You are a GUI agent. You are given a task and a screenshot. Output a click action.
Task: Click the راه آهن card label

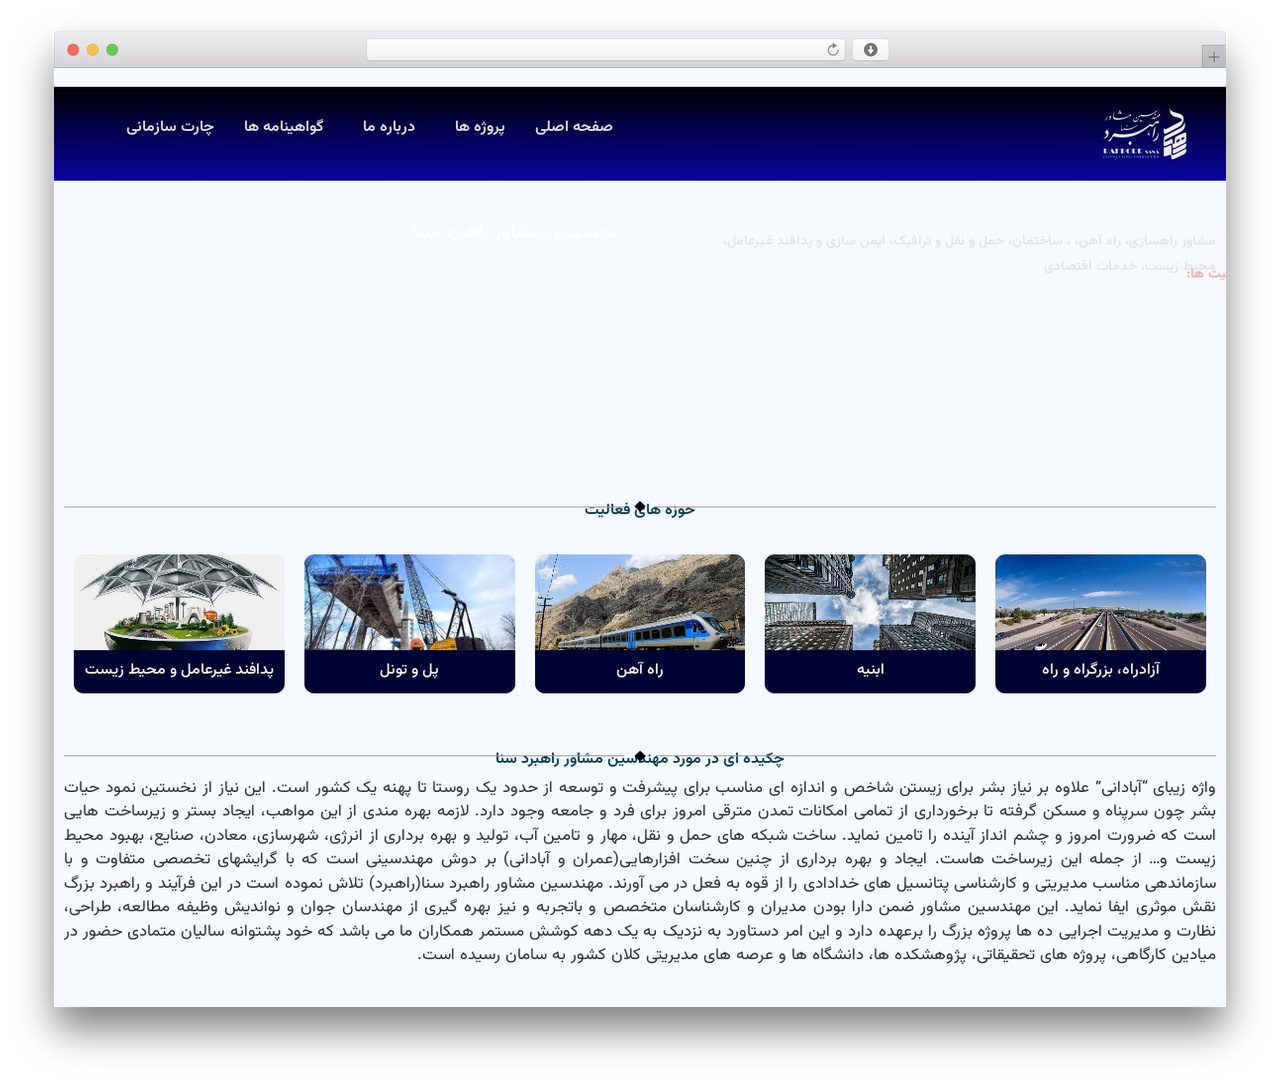640,670
